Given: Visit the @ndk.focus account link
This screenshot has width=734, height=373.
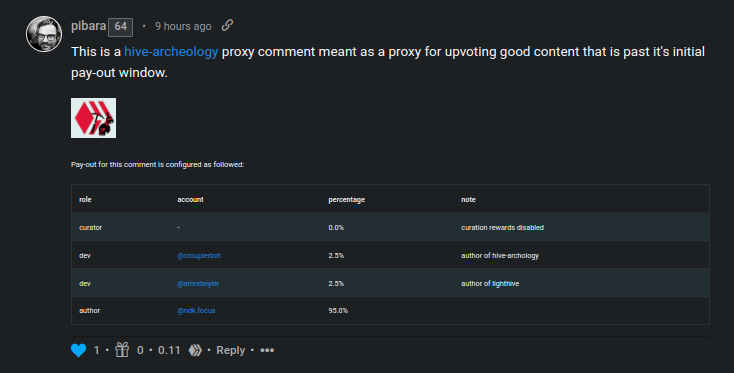Looking at the screenshot, I should coord(196,310).
